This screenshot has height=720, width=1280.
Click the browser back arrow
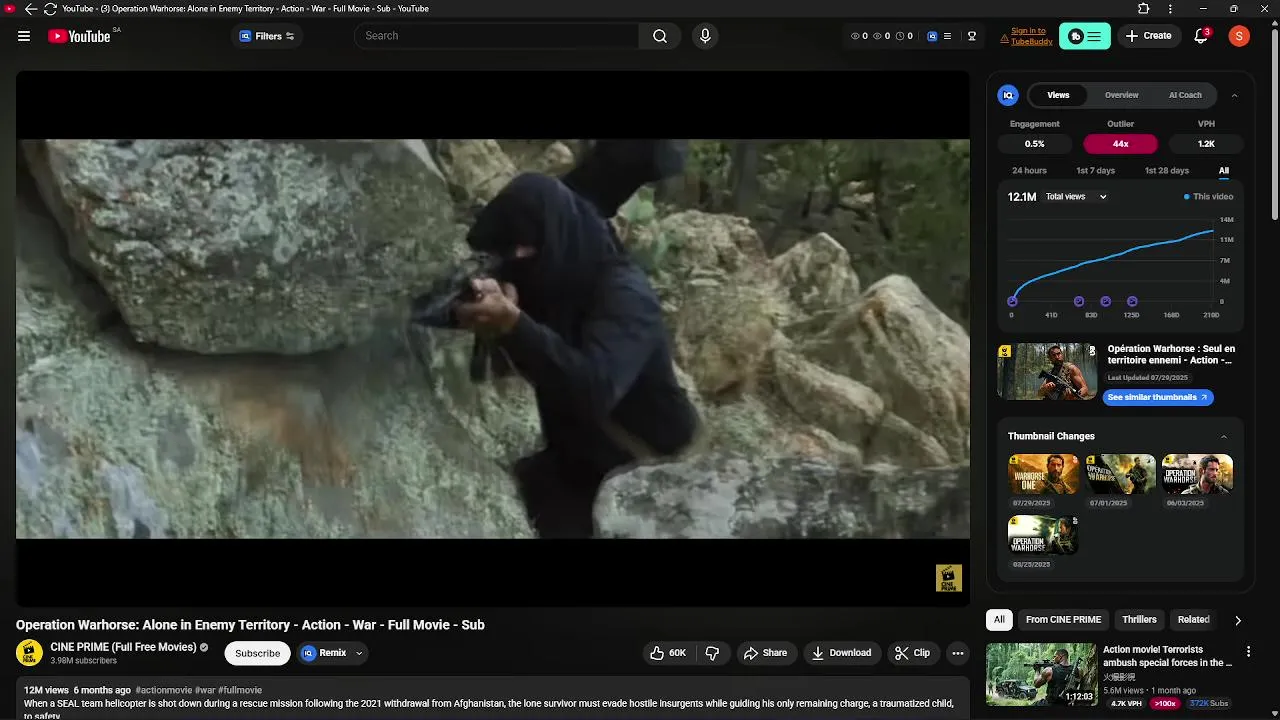(30, 9)
